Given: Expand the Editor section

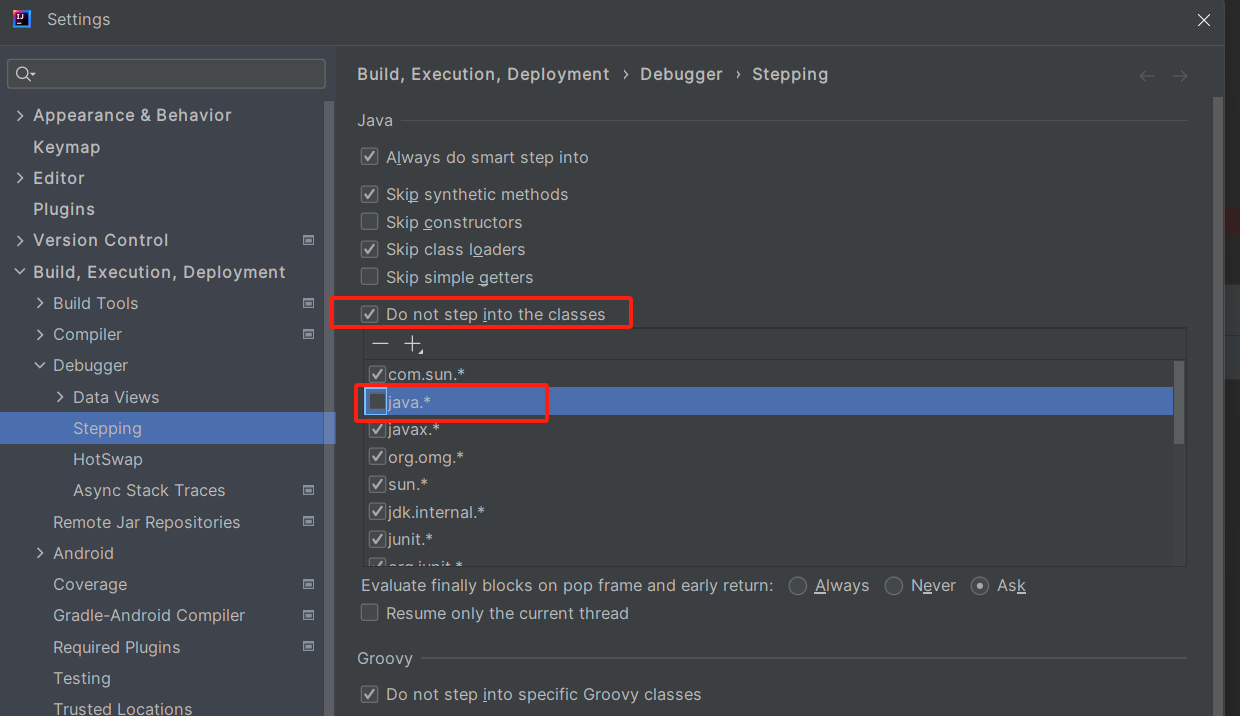Looking at the screenshot, I should tap(20, 178).
